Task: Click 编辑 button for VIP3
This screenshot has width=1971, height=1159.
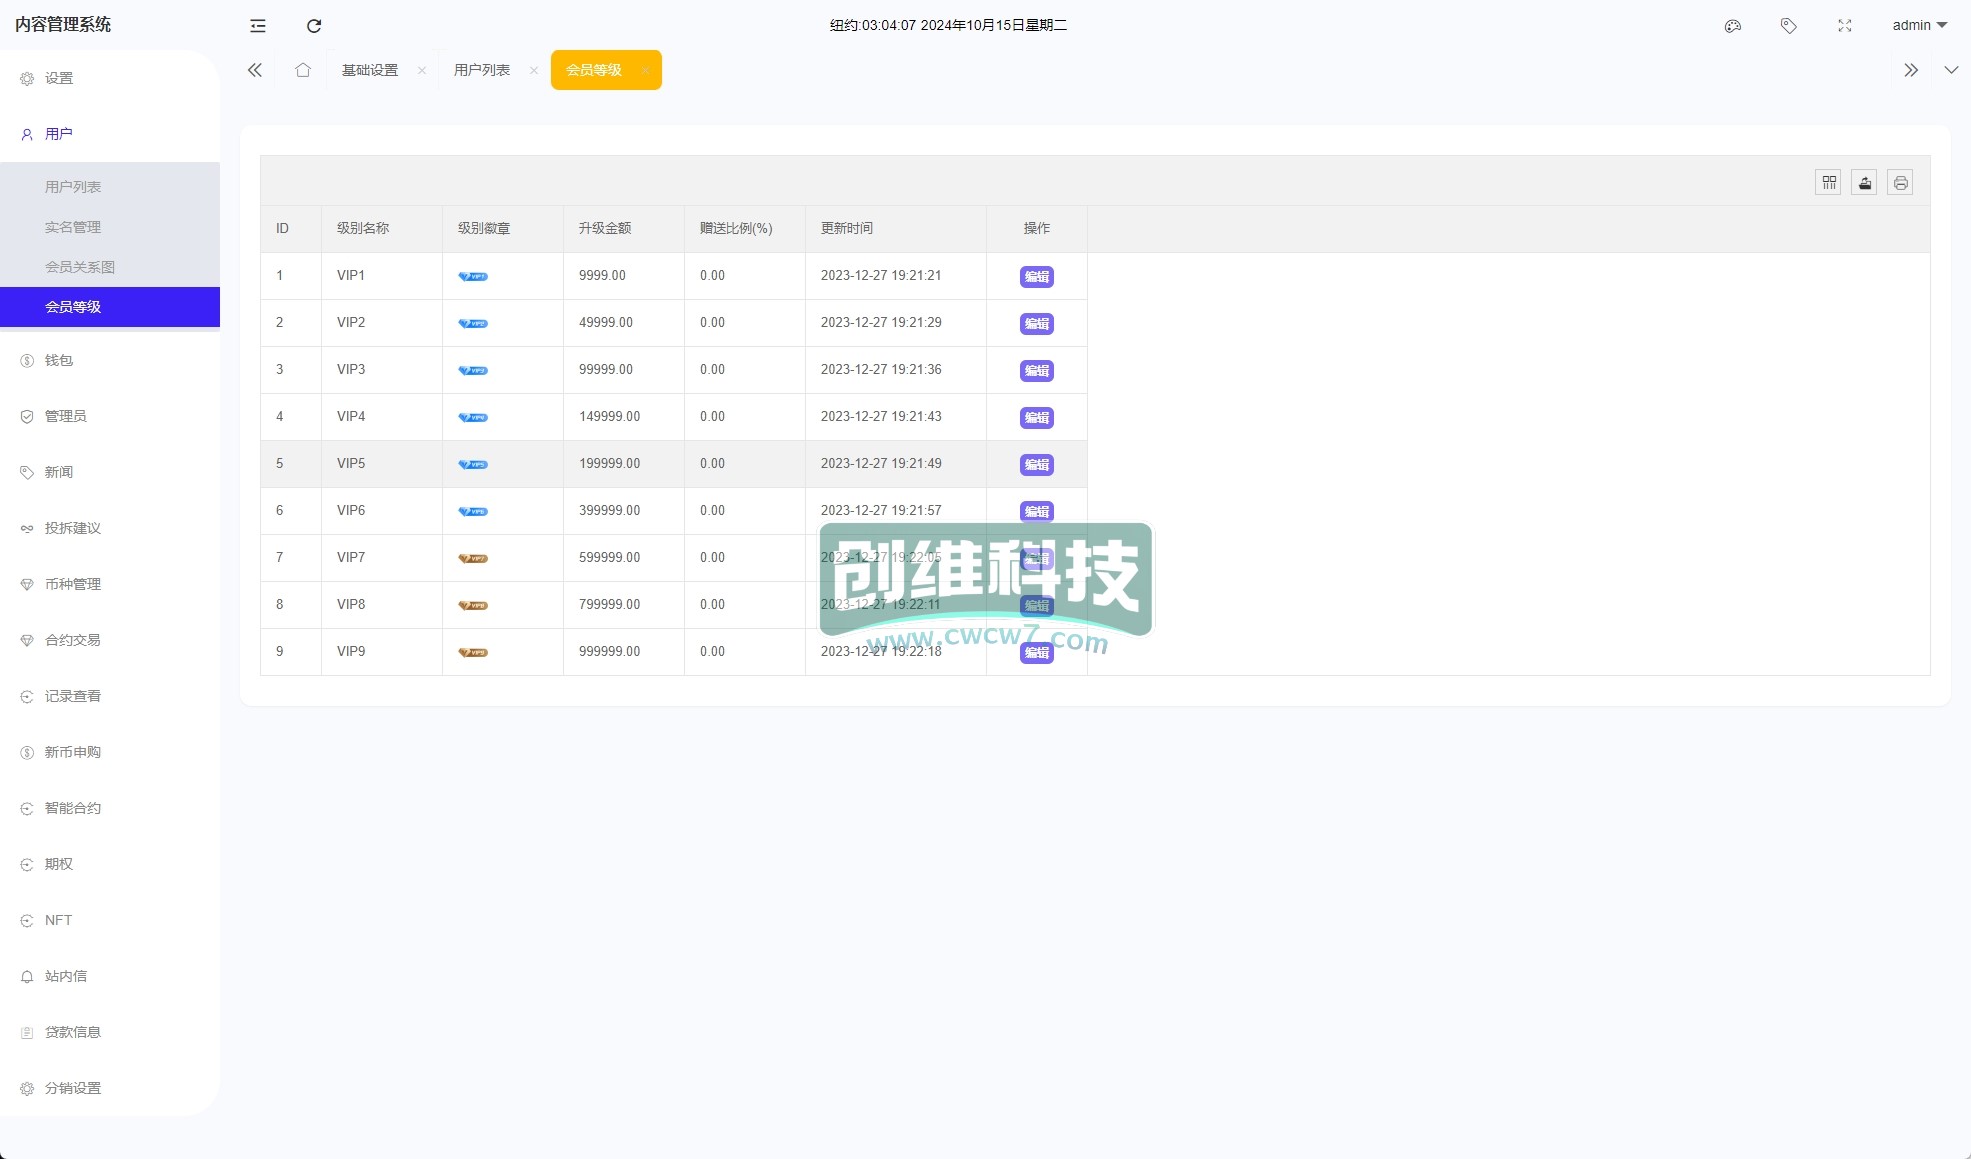Action: click(x=1037, y=371)
